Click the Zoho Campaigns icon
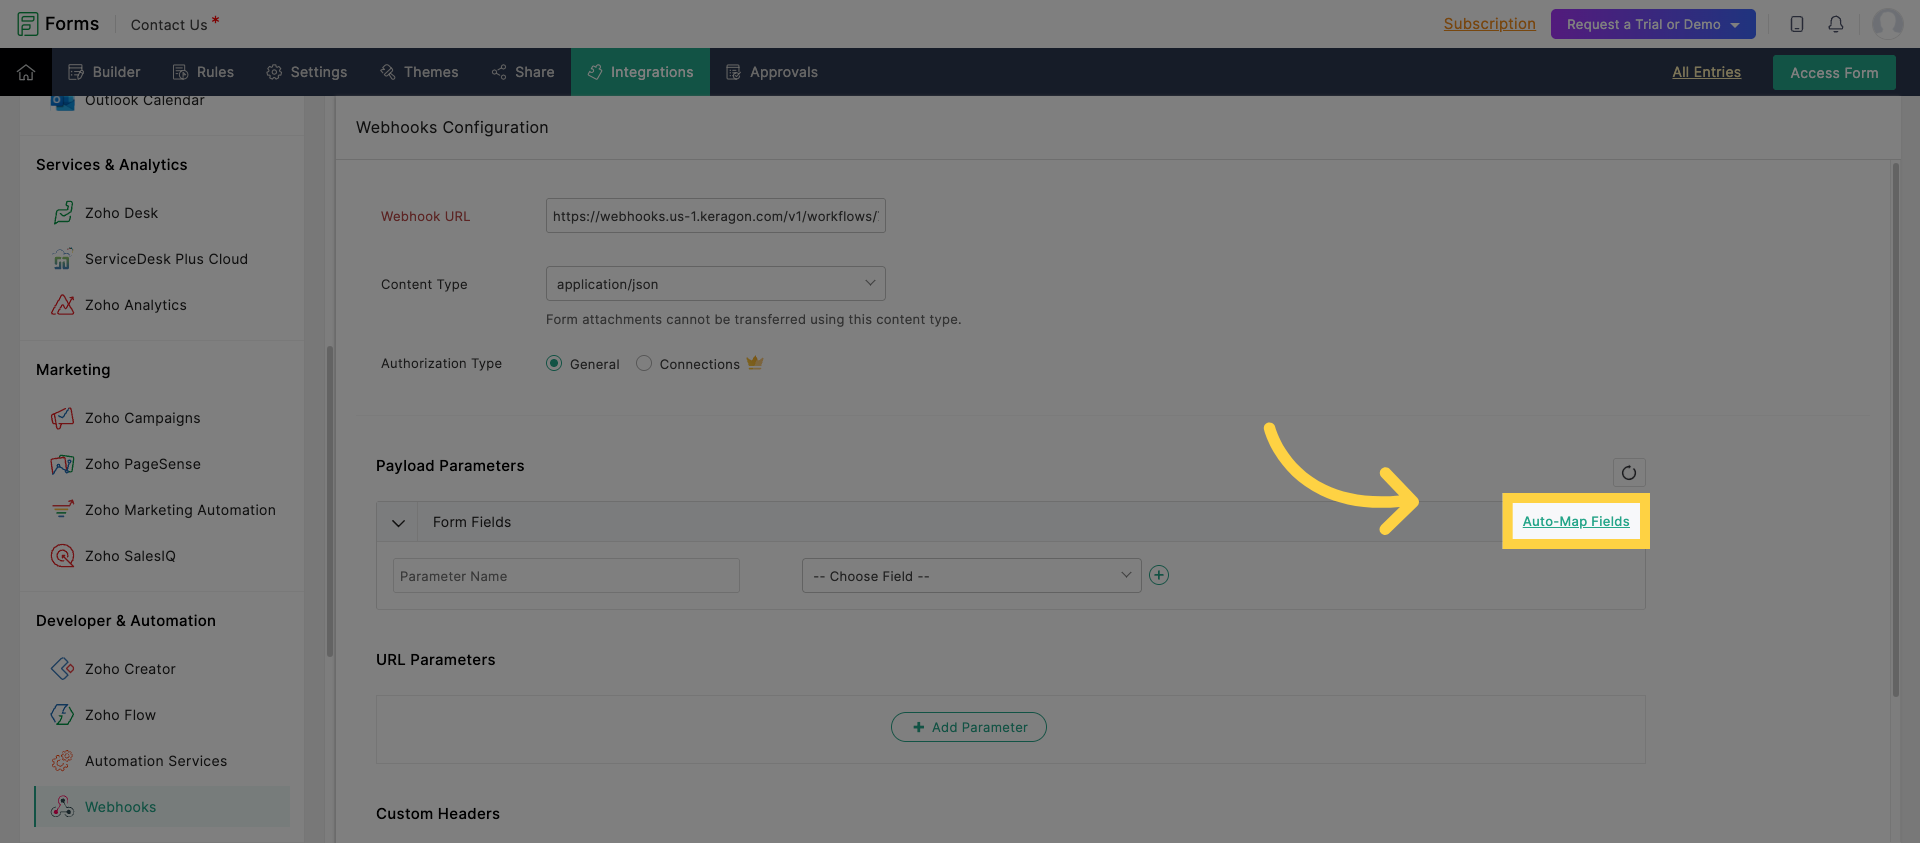 pyautogui.click(x=63, y=418)
